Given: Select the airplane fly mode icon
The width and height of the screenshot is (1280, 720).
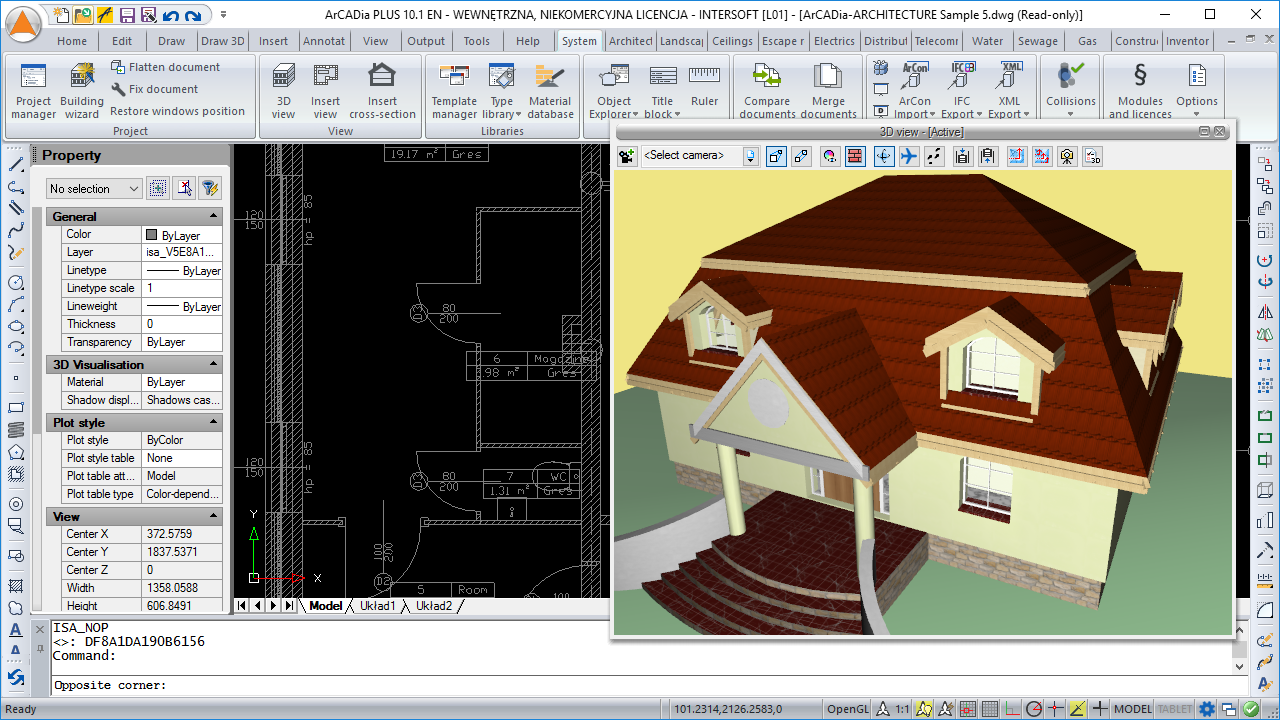Looking at the screenshot, I should [908, 156].
